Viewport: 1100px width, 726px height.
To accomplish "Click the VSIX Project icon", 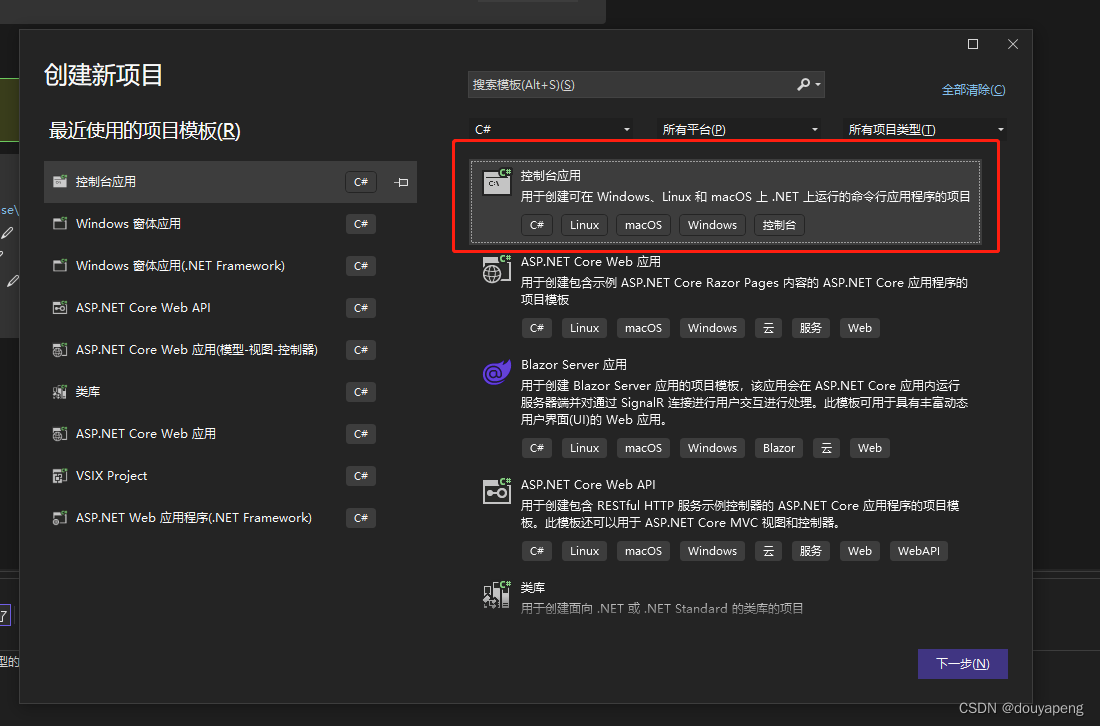I will click(60, 476).
